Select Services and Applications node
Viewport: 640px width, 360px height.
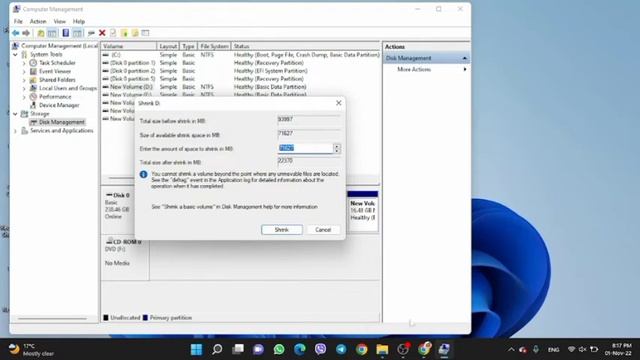click(x=61, y=131)
